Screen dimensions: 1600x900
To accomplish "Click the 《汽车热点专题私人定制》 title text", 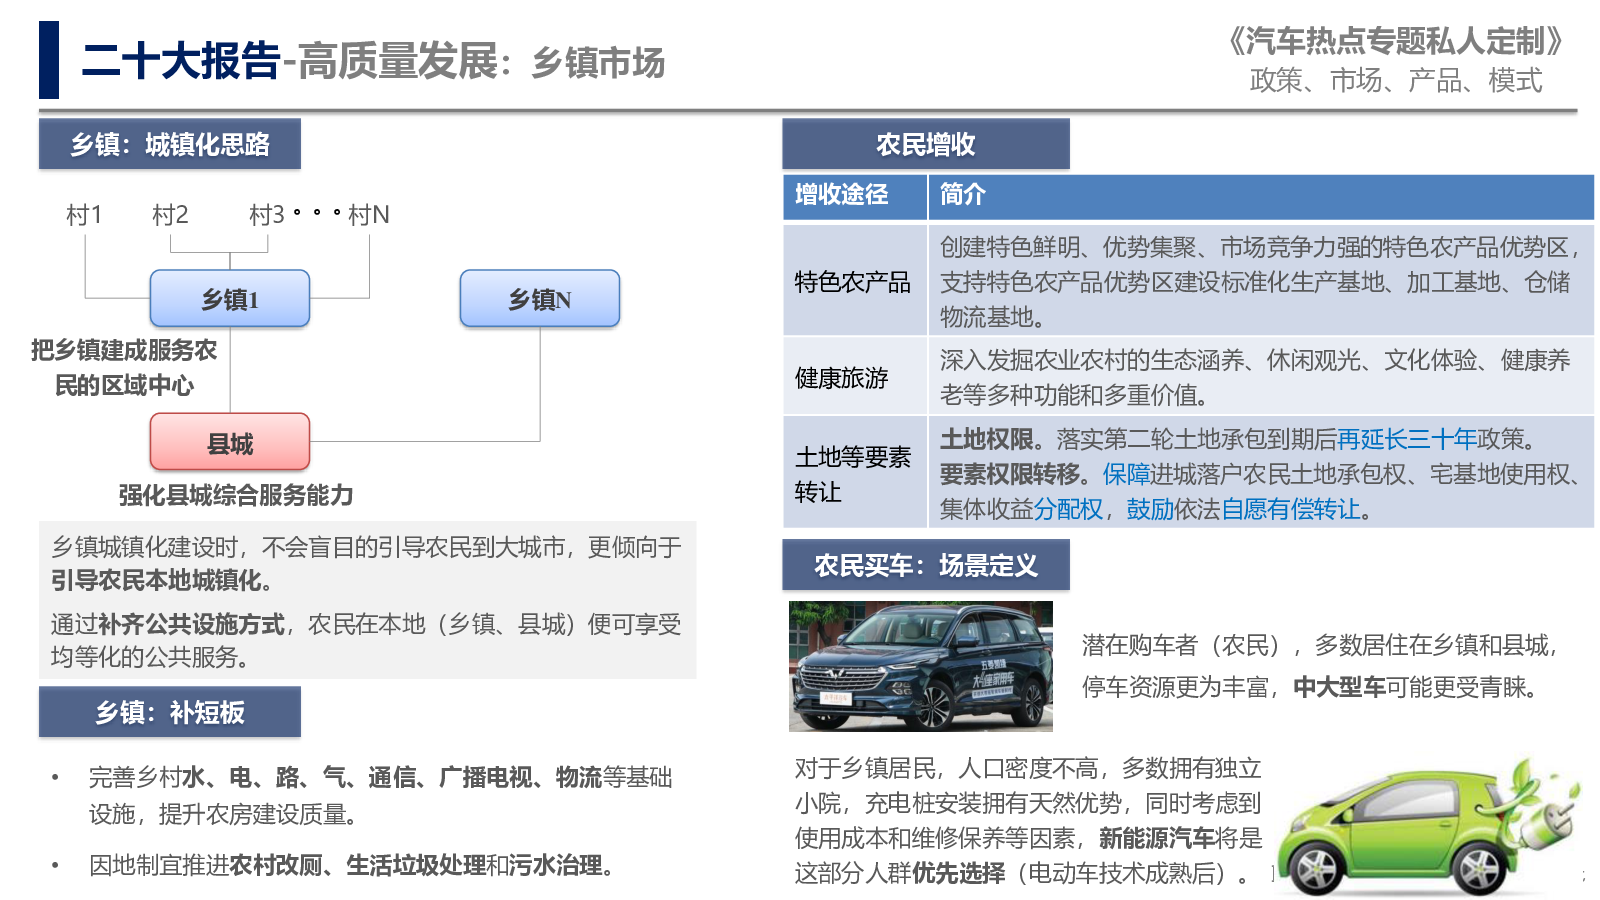I will tap(1395, 41).
